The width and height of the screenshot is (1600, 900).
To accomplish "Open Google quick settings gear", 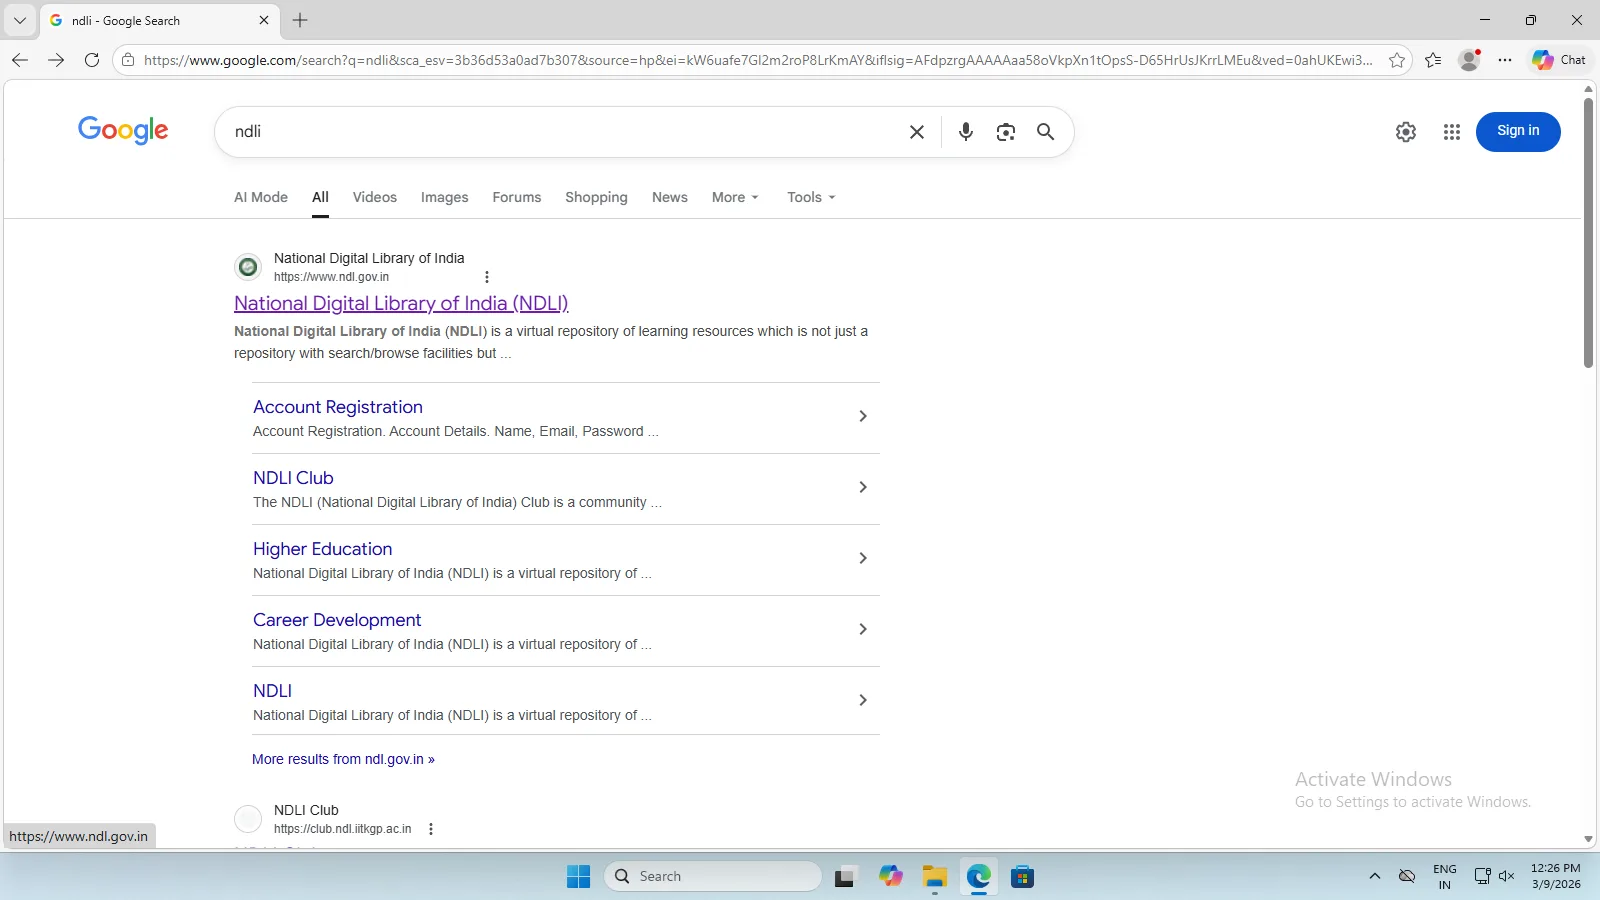I will (1405, 132).
